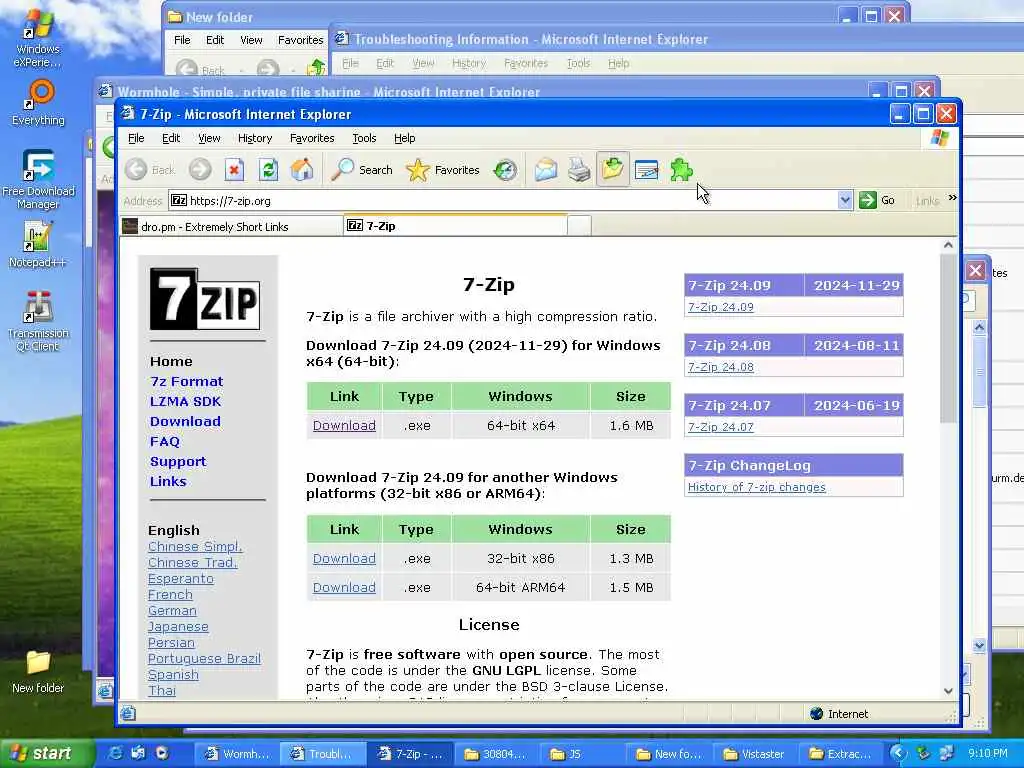This screenshot has height=768, width=1024.
Task: Open the Notepad++ desktop shortcut
Action: [x=37, y=244]
